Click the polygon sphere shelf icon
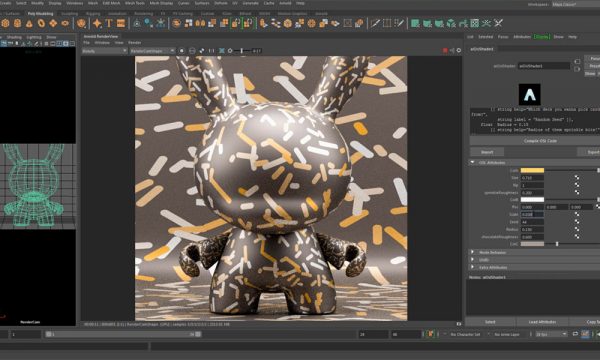This screenshot has height=360, width=600. tap(5, 23)
